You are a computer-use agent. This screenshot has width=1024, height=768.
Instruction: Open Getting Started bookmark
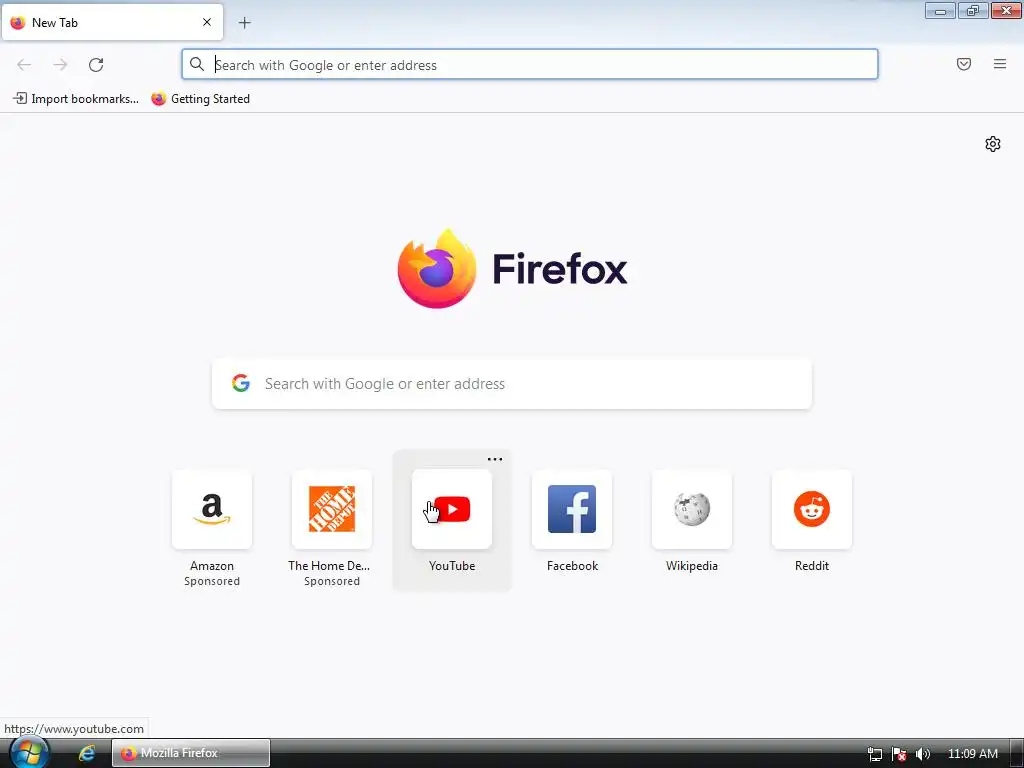pos(200,99)
